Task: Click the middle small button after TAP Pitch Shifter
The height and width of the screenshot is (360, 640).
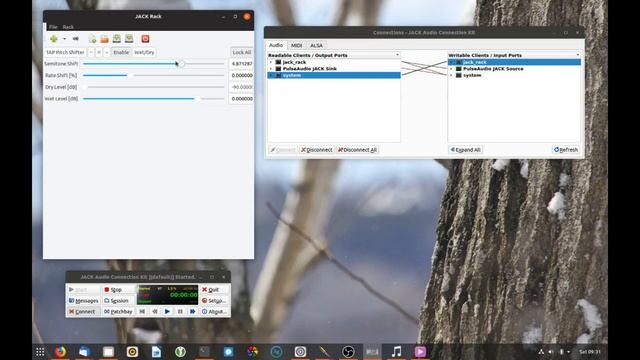Action: (x=99, y=52)
